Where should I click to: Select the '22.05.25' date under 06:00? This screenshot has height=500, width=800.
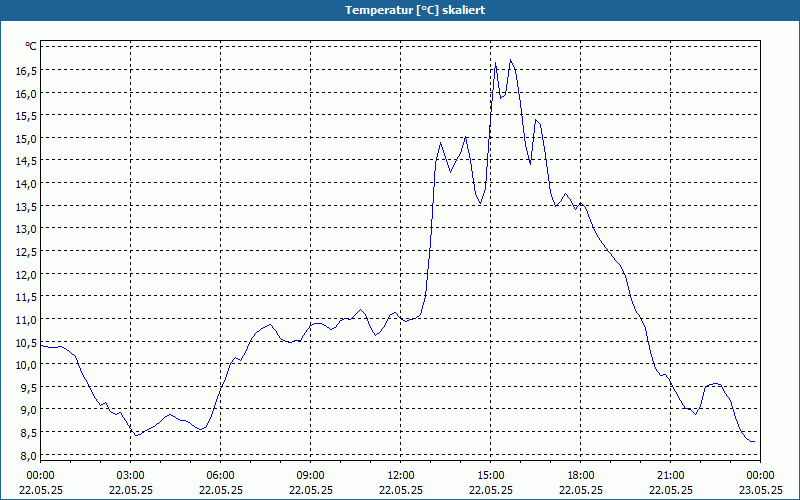220,490
